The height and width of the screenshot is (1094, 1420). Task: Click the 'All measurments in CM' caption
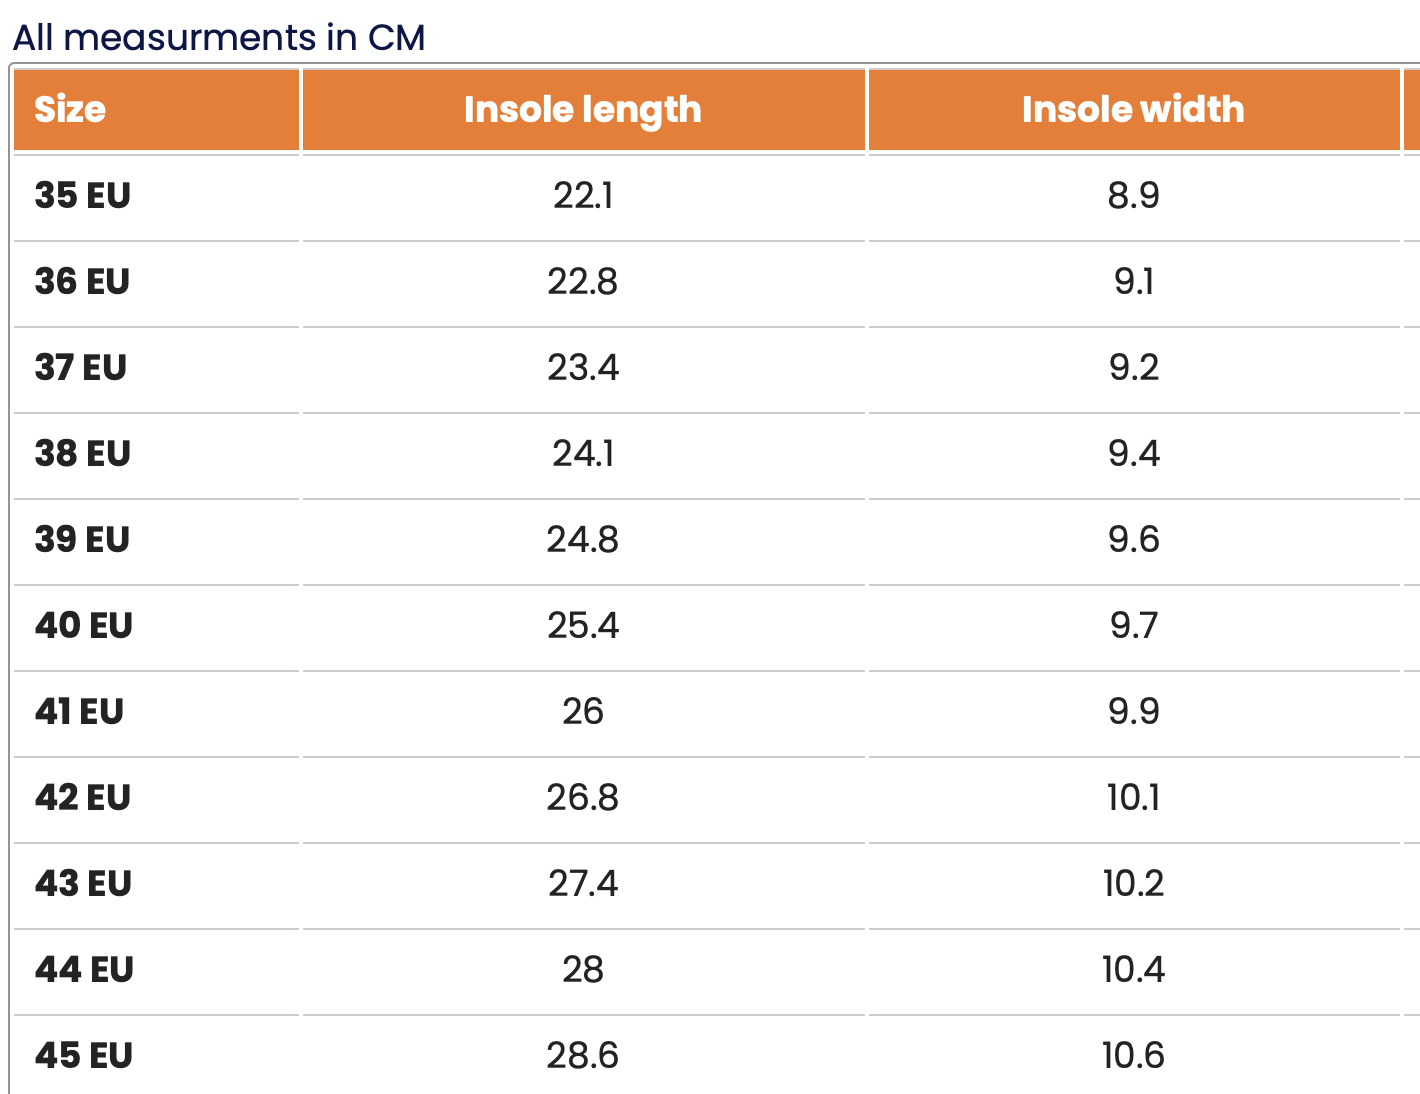pos(219,37)
